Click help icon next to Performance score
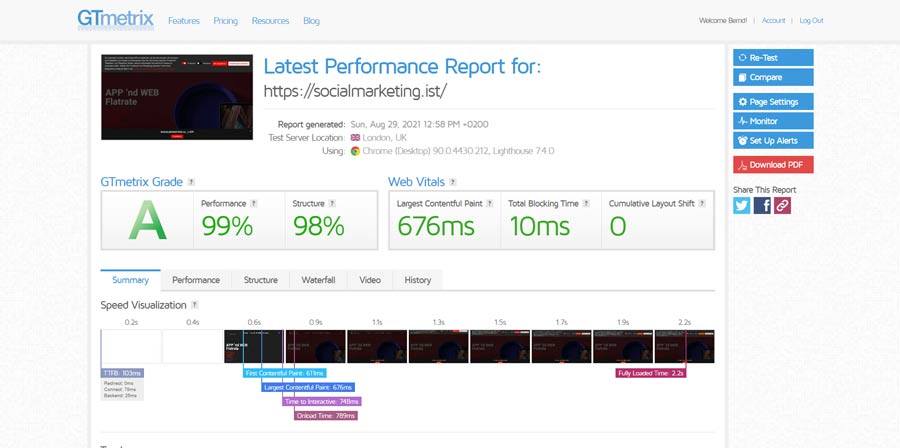 (254, 204)
